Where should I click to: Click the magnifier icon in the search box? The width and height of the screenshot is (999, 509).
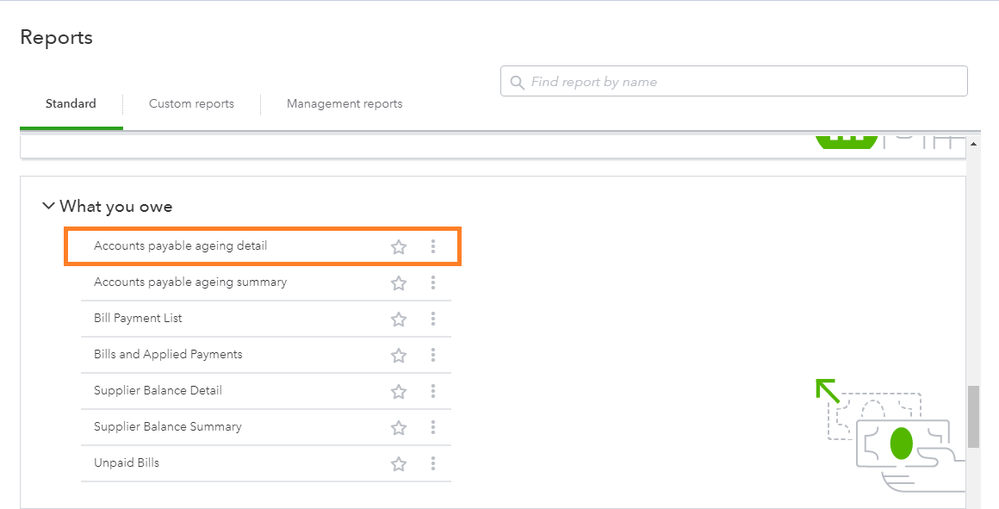tap(517, 83)
